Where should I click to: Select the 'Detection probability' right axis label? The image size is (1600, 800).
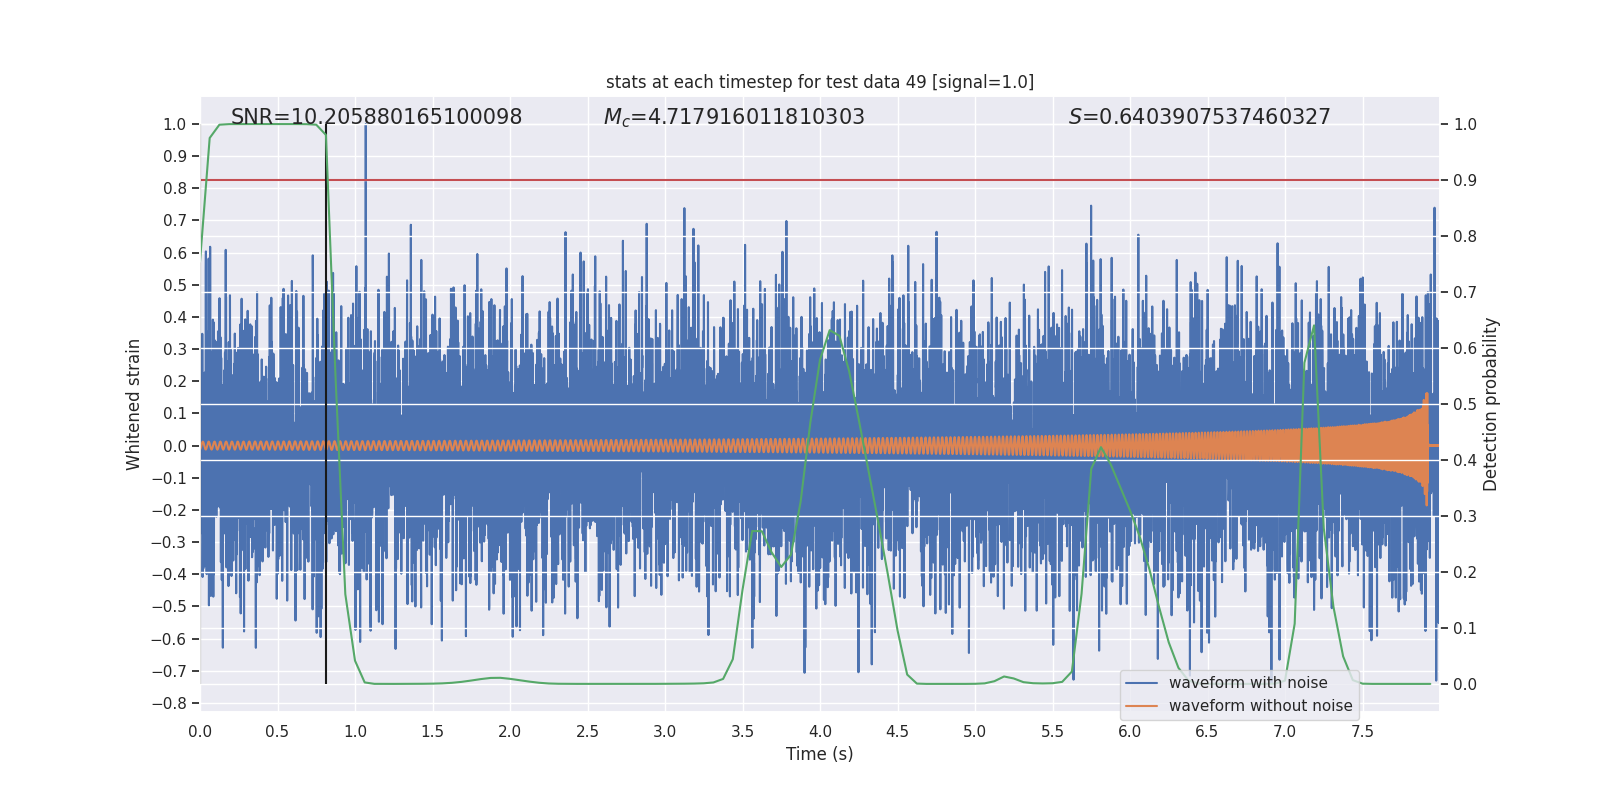1491,404
